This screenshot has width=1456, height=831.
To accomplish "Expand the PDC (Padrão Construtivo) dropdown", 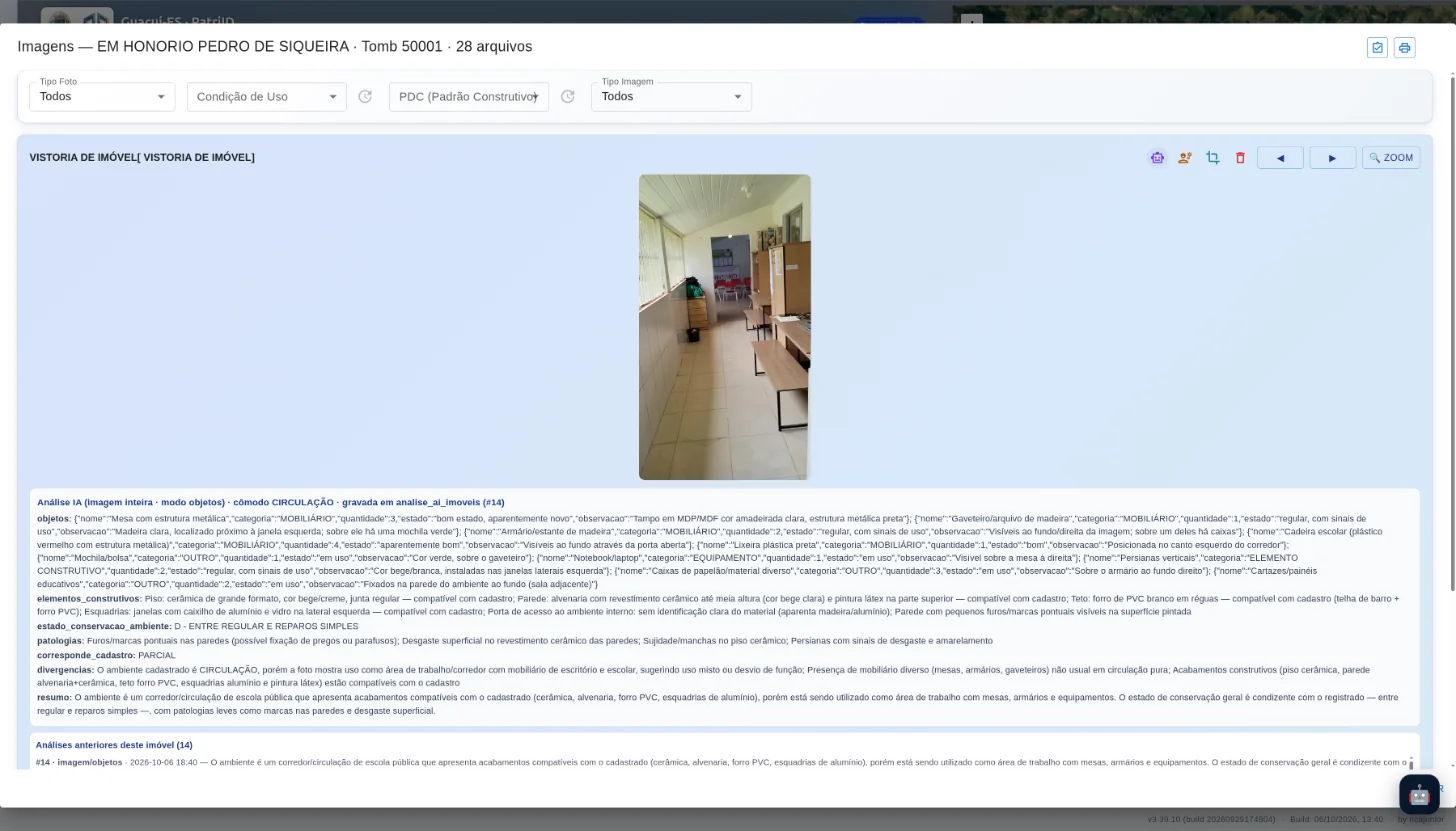I will (x=469, y=97).
